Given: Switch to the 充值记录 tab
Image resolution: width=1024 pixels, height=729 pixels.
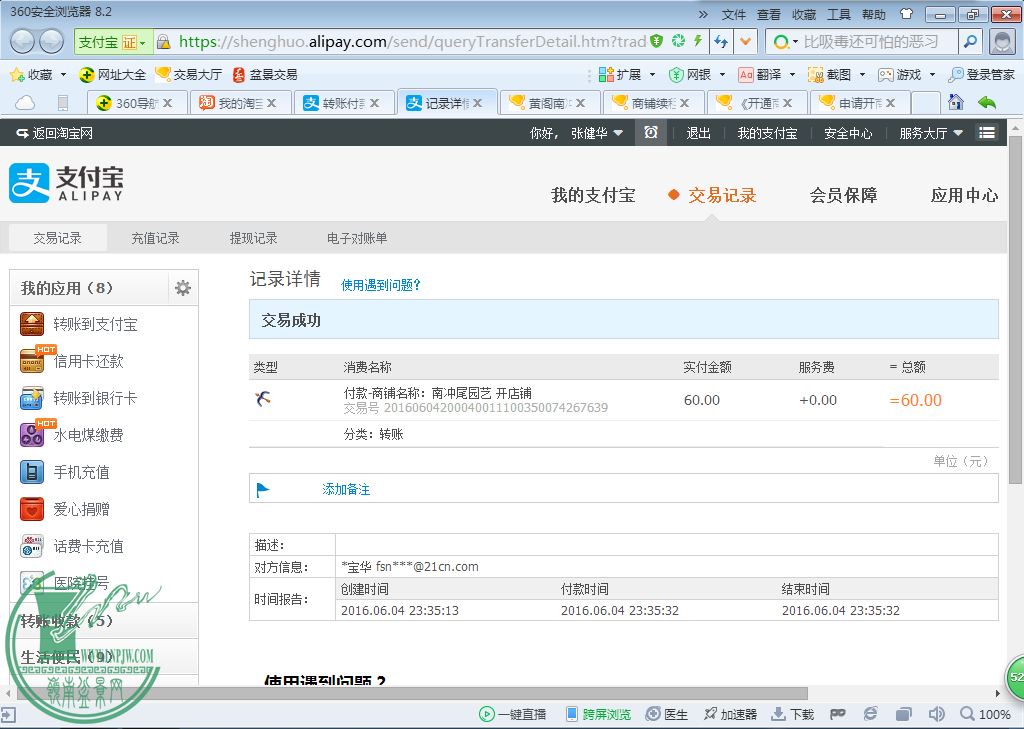Looking at the screenshot, I should point(155,238).
